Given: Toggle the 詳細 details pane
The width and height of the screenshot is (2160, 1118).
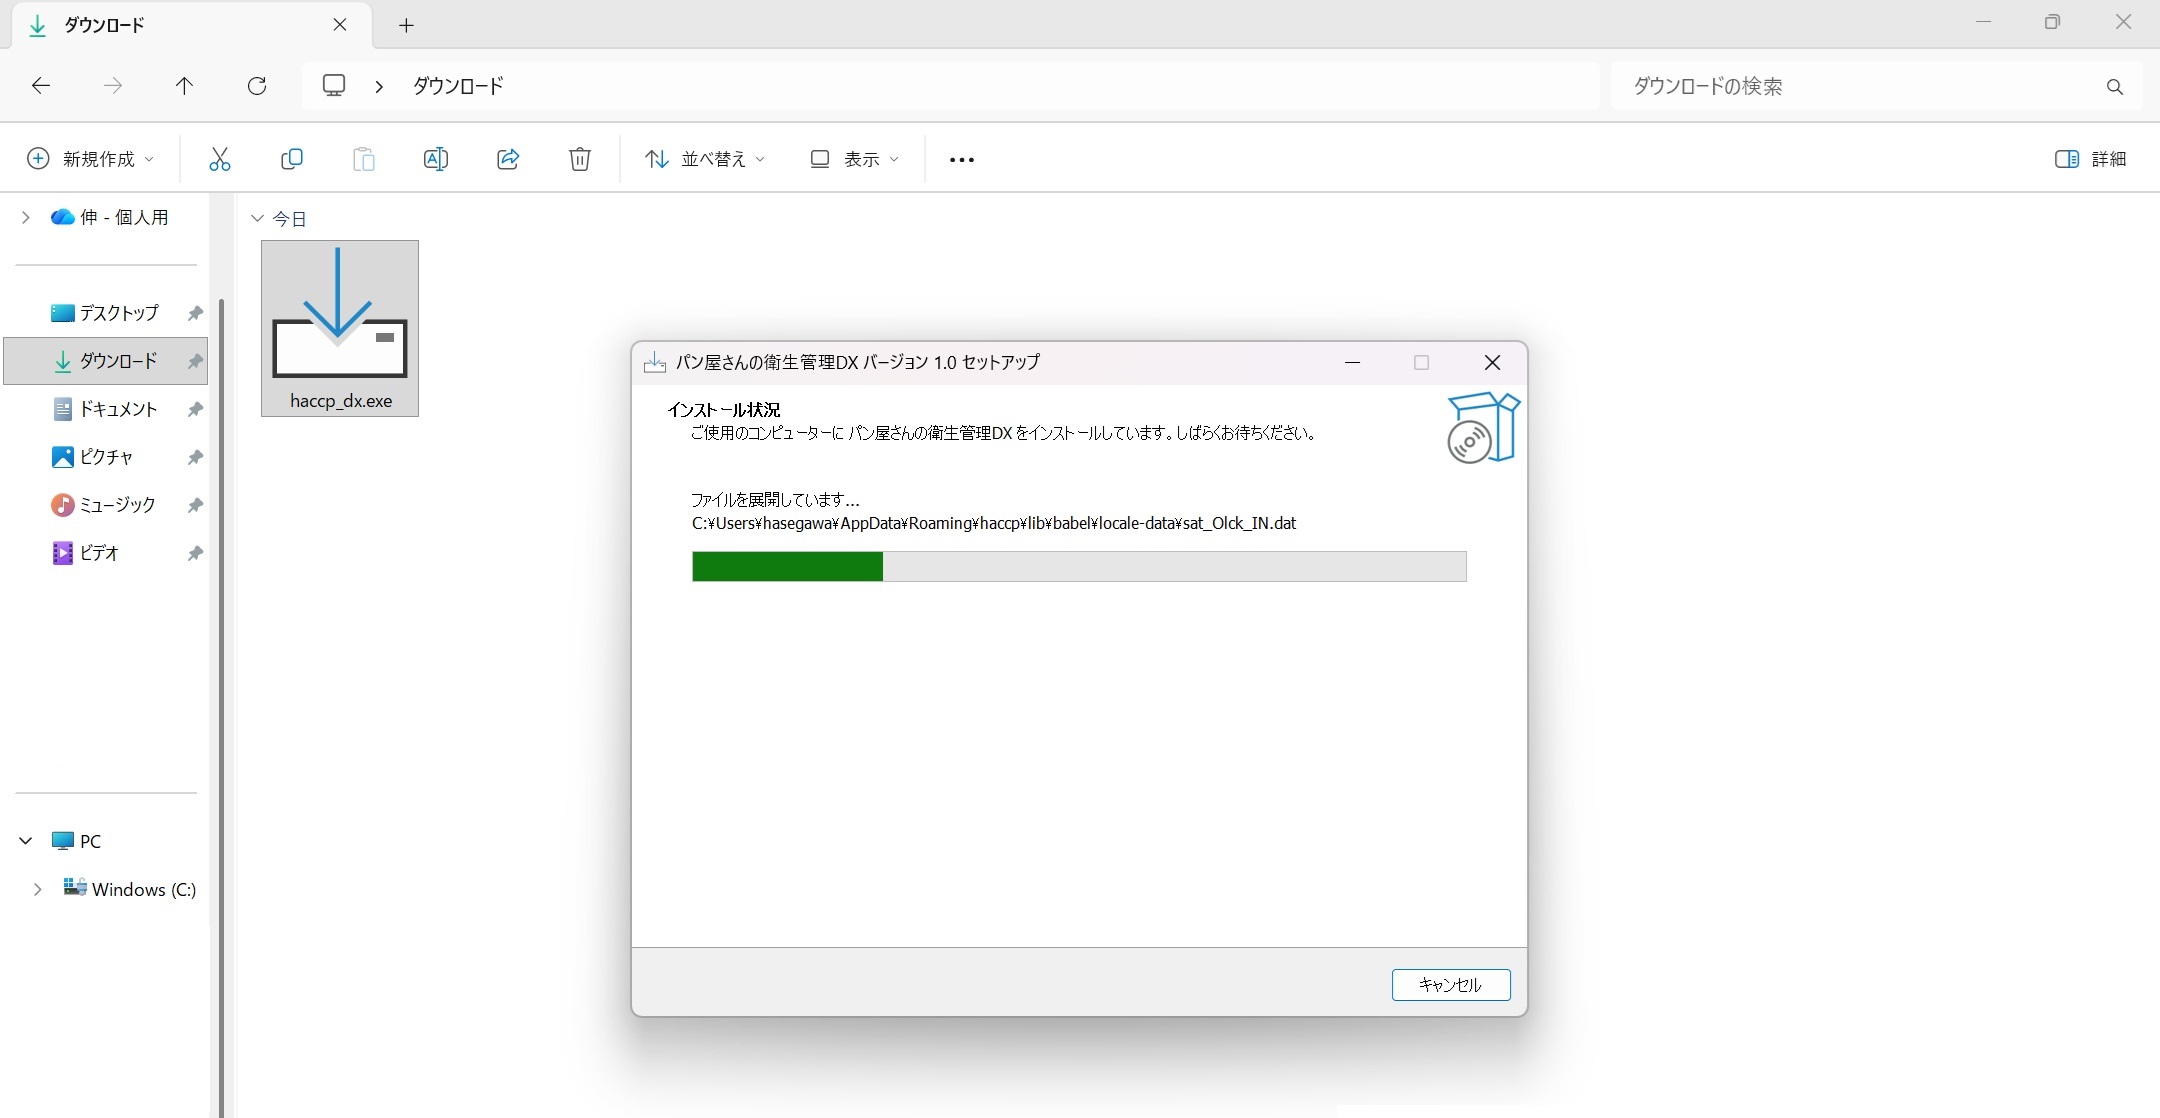Looking at the screenshot, I should [x=2090, y=159].
